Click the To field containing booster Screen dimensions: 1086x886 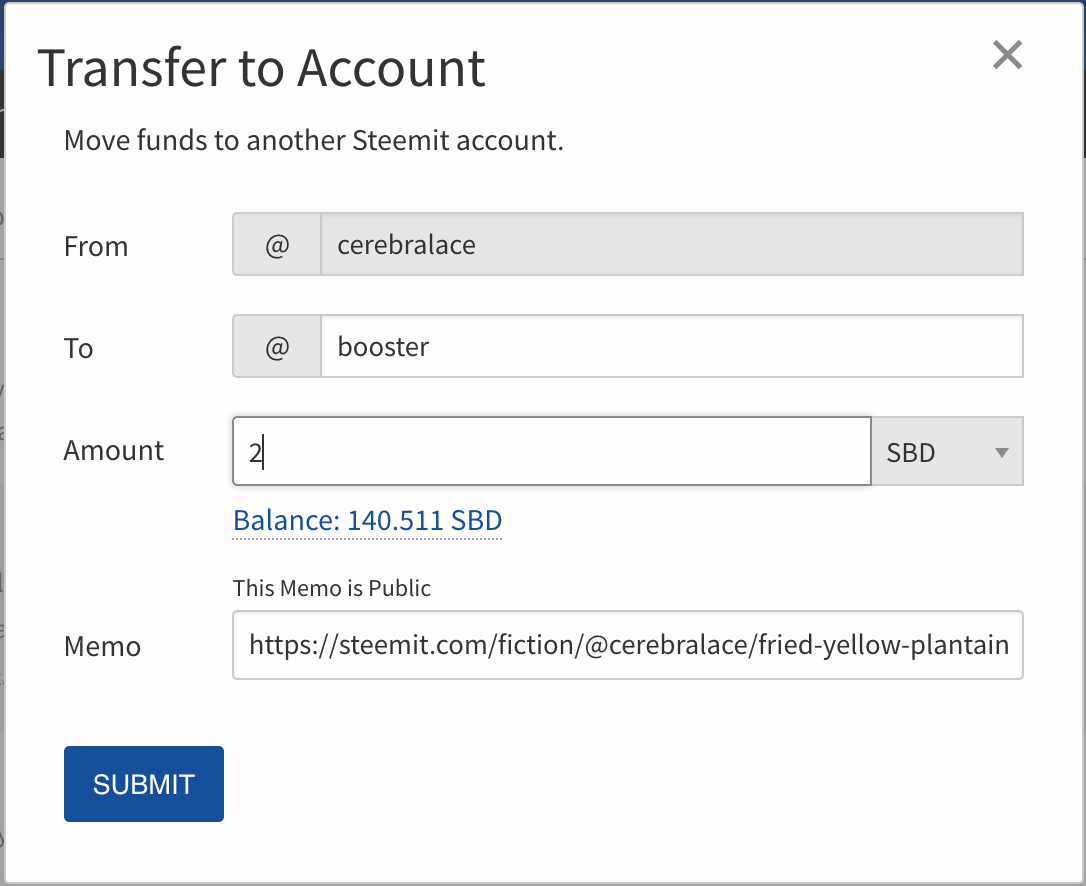click(672, 346)
